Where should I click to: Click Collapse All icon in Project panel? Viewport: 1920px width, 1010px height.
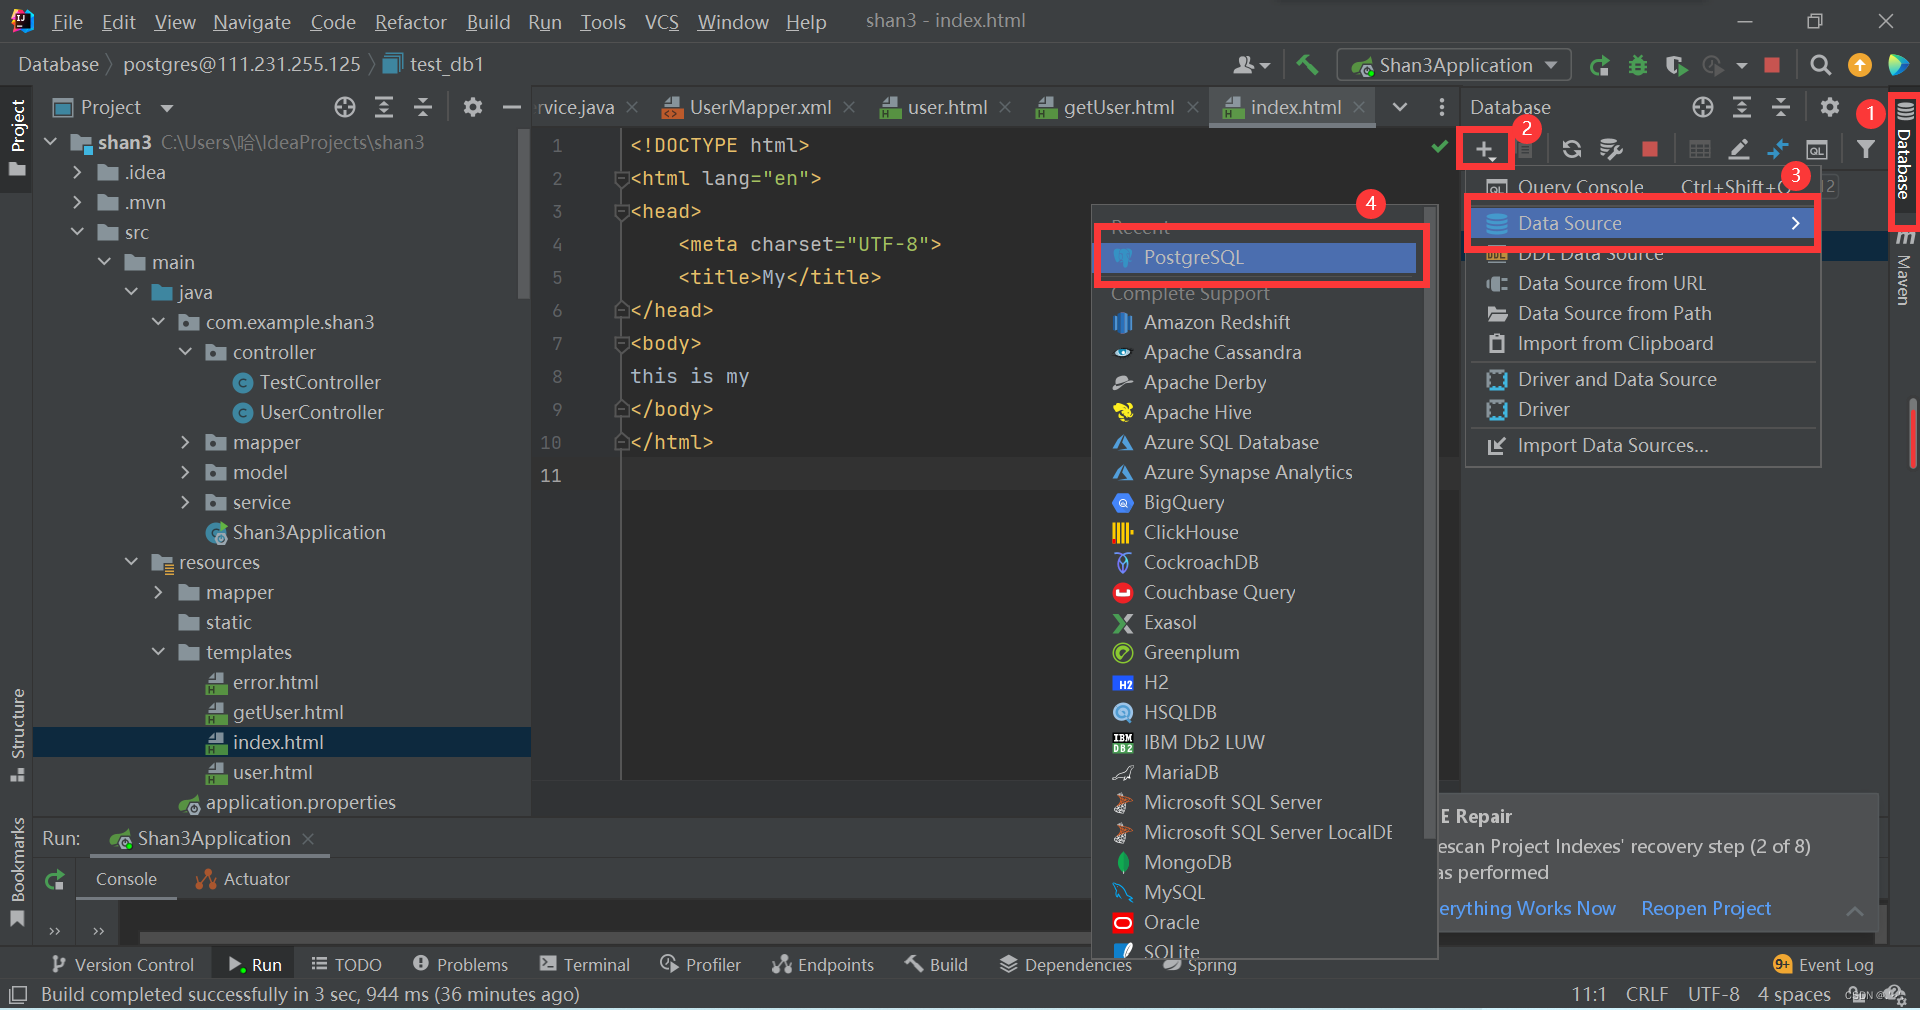tap(423, 107)
